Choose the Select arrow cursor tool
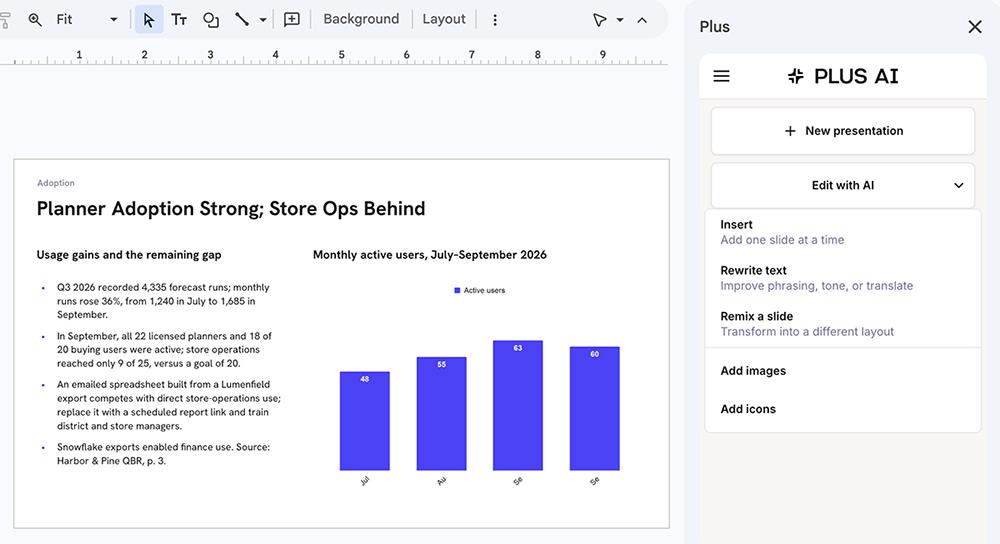The image size is (1000, 544). click(149, 20)
